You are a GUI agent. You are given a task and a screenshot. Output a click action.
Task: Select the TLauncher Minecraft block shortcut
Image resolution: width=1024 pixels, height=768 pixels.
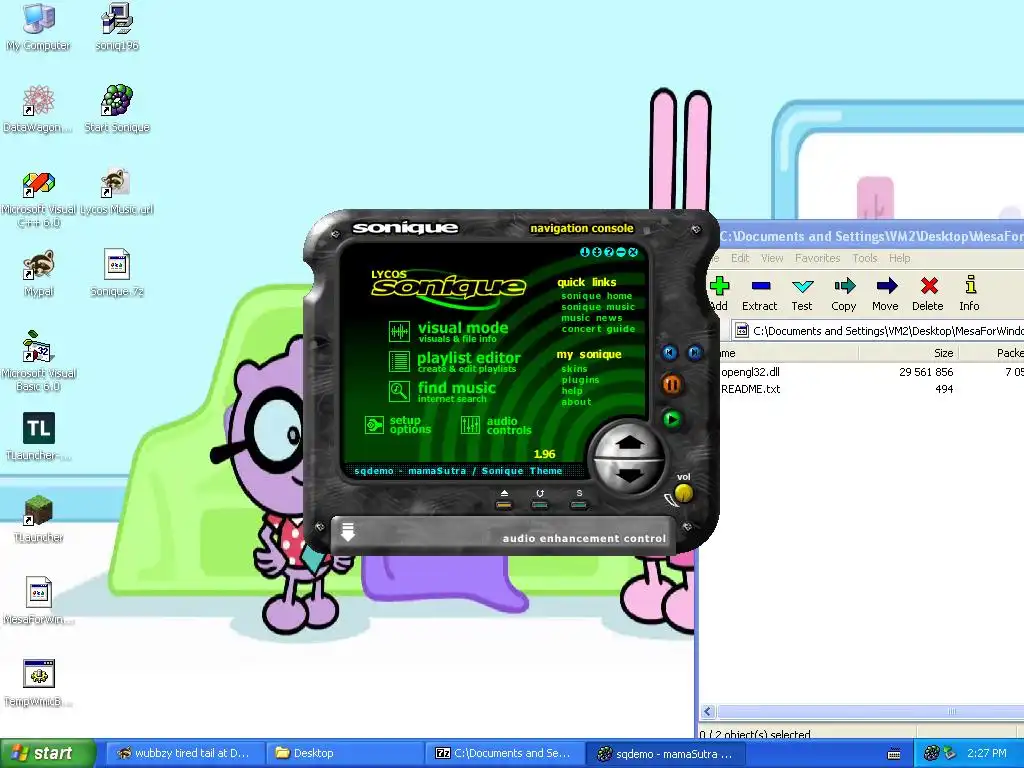39,519
